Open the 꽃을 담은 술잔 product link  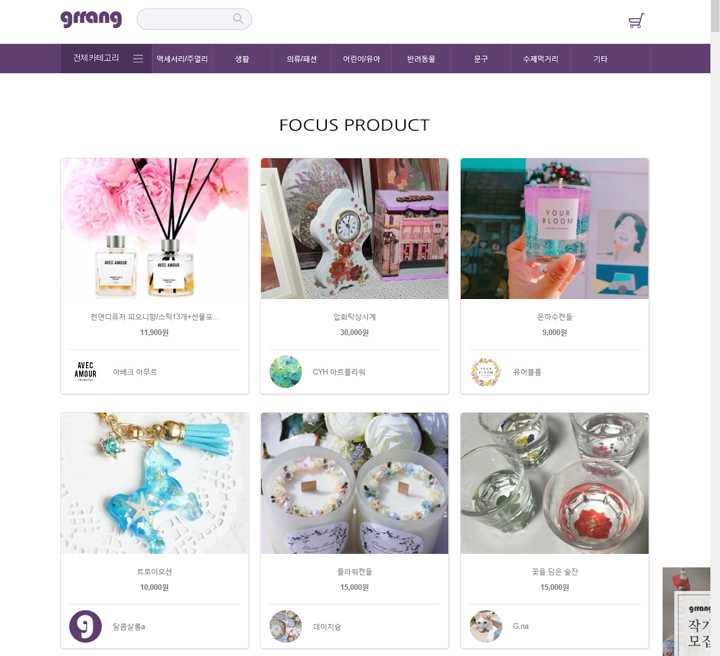pyautogui.click(x=555, y=572)
